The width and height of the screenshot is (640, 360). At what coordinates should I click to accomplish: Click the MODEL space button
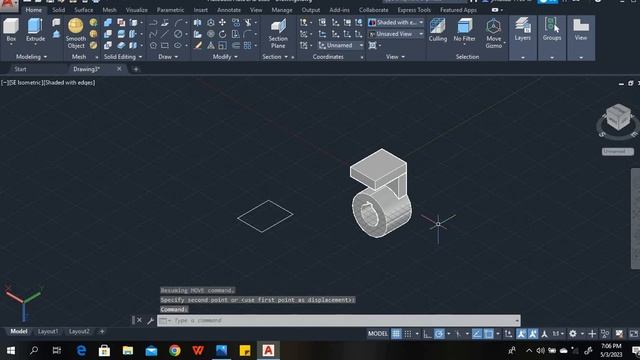(378, 334)
